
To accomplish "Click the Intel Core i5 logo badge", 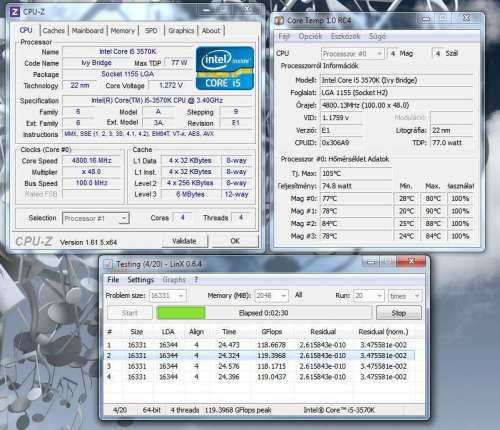I will [225, 68].
